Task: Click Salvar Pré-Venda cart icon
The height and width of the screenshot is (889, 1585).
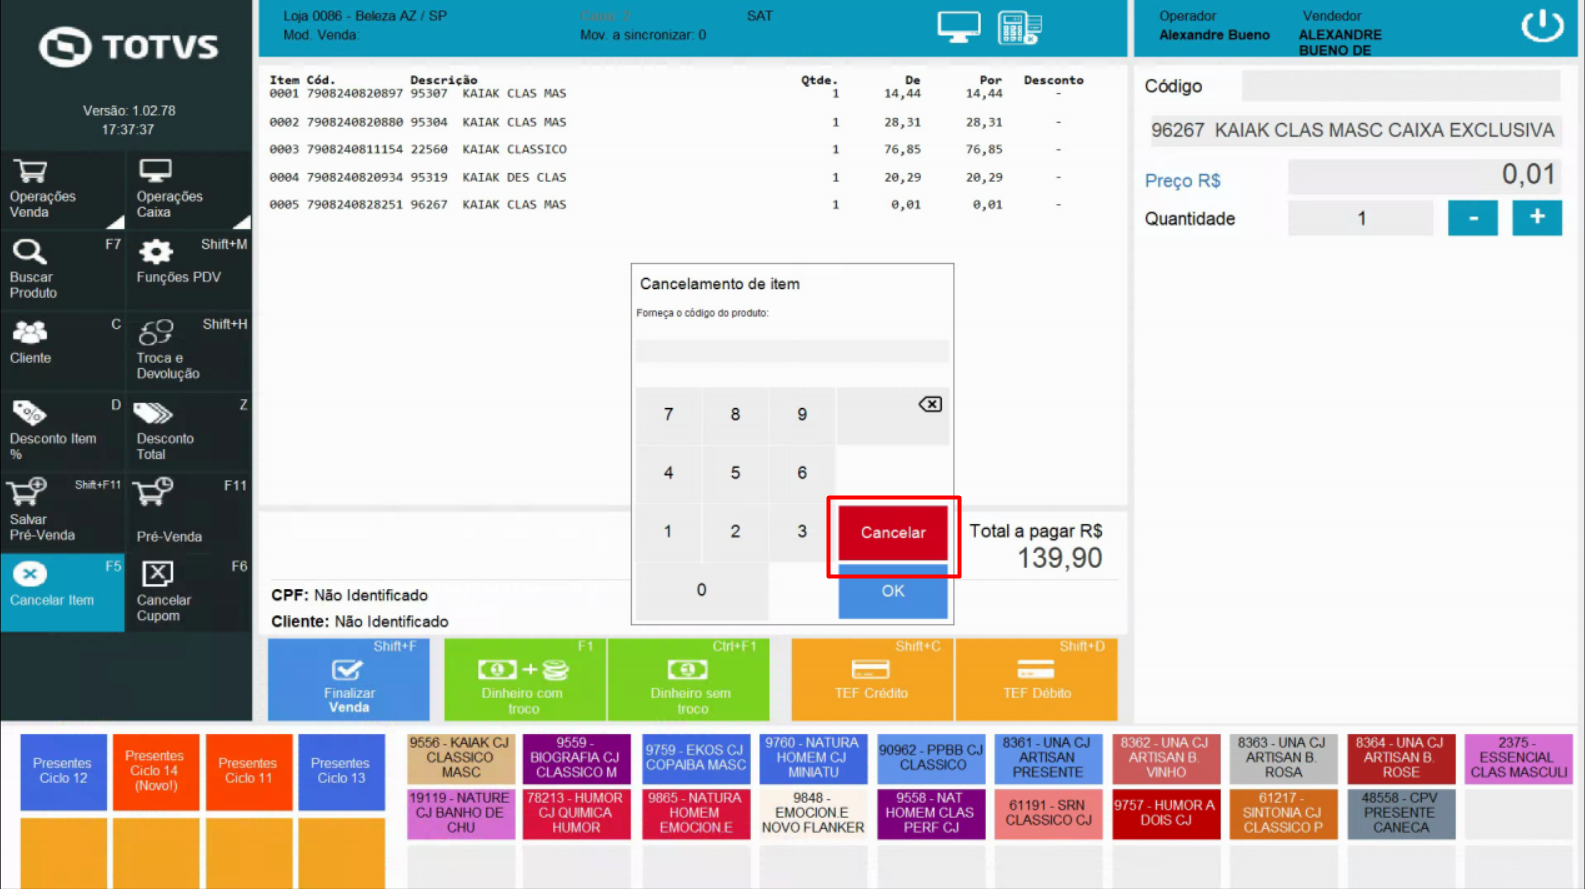Action: [27, 493]
